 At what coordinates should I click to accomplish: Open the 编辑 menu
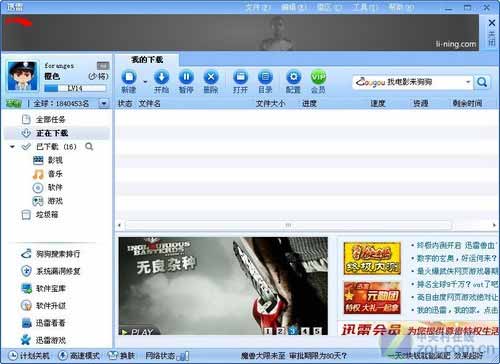pyautogui.click(x=294, y=7)
